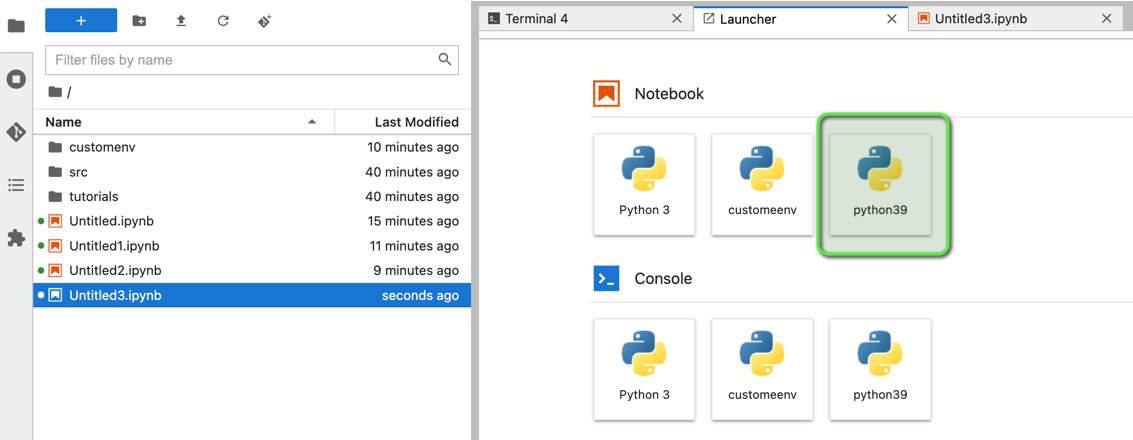Show the Table of Contents sidebar
This screenshot has width=1133, height=440.
coord(16,185)
